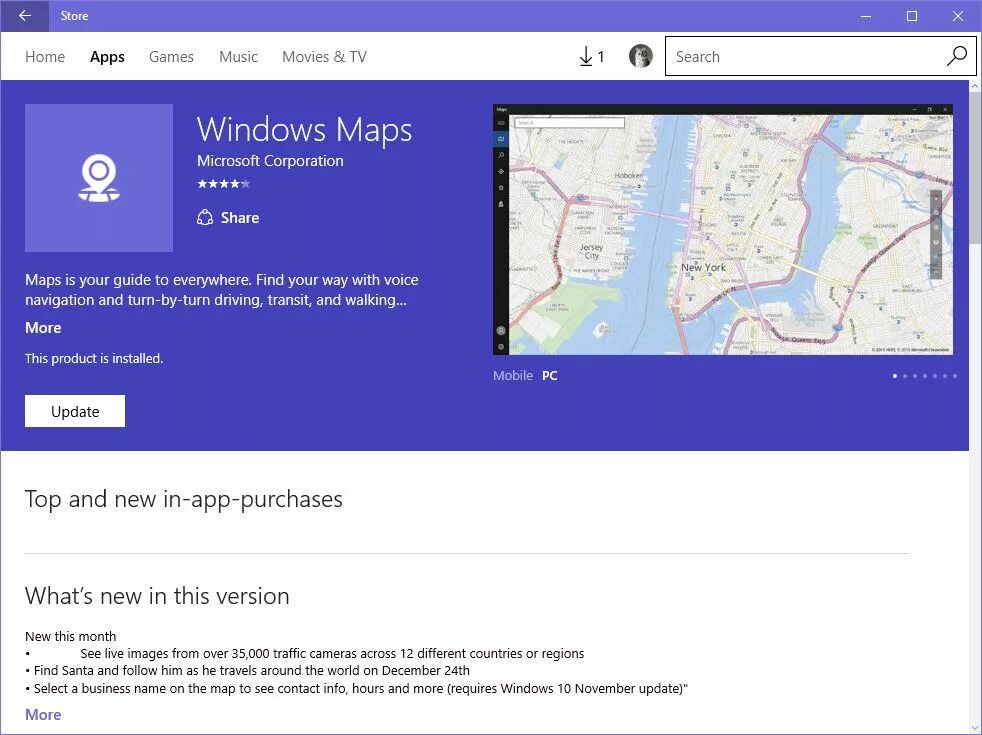Viewport: 982px width, 735px height.
Task: Click the Share button
Action: (228, 218)
